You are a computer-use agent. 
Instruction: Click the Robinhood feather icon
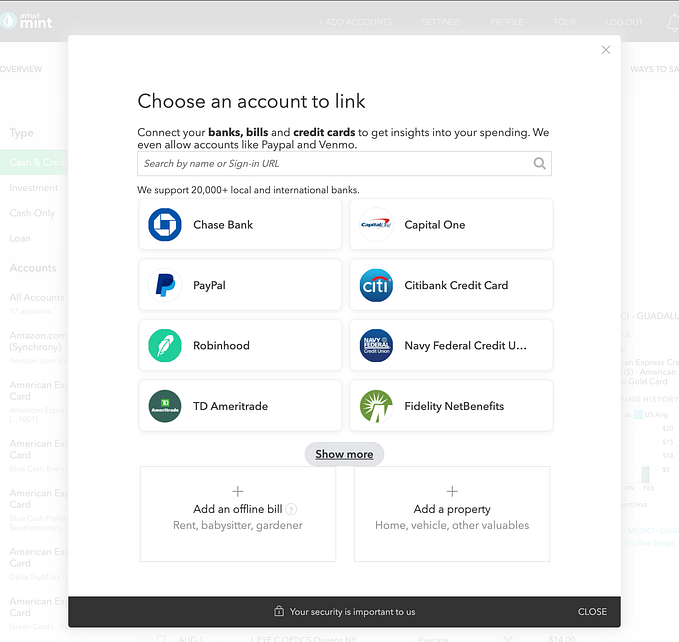point(165,345)
